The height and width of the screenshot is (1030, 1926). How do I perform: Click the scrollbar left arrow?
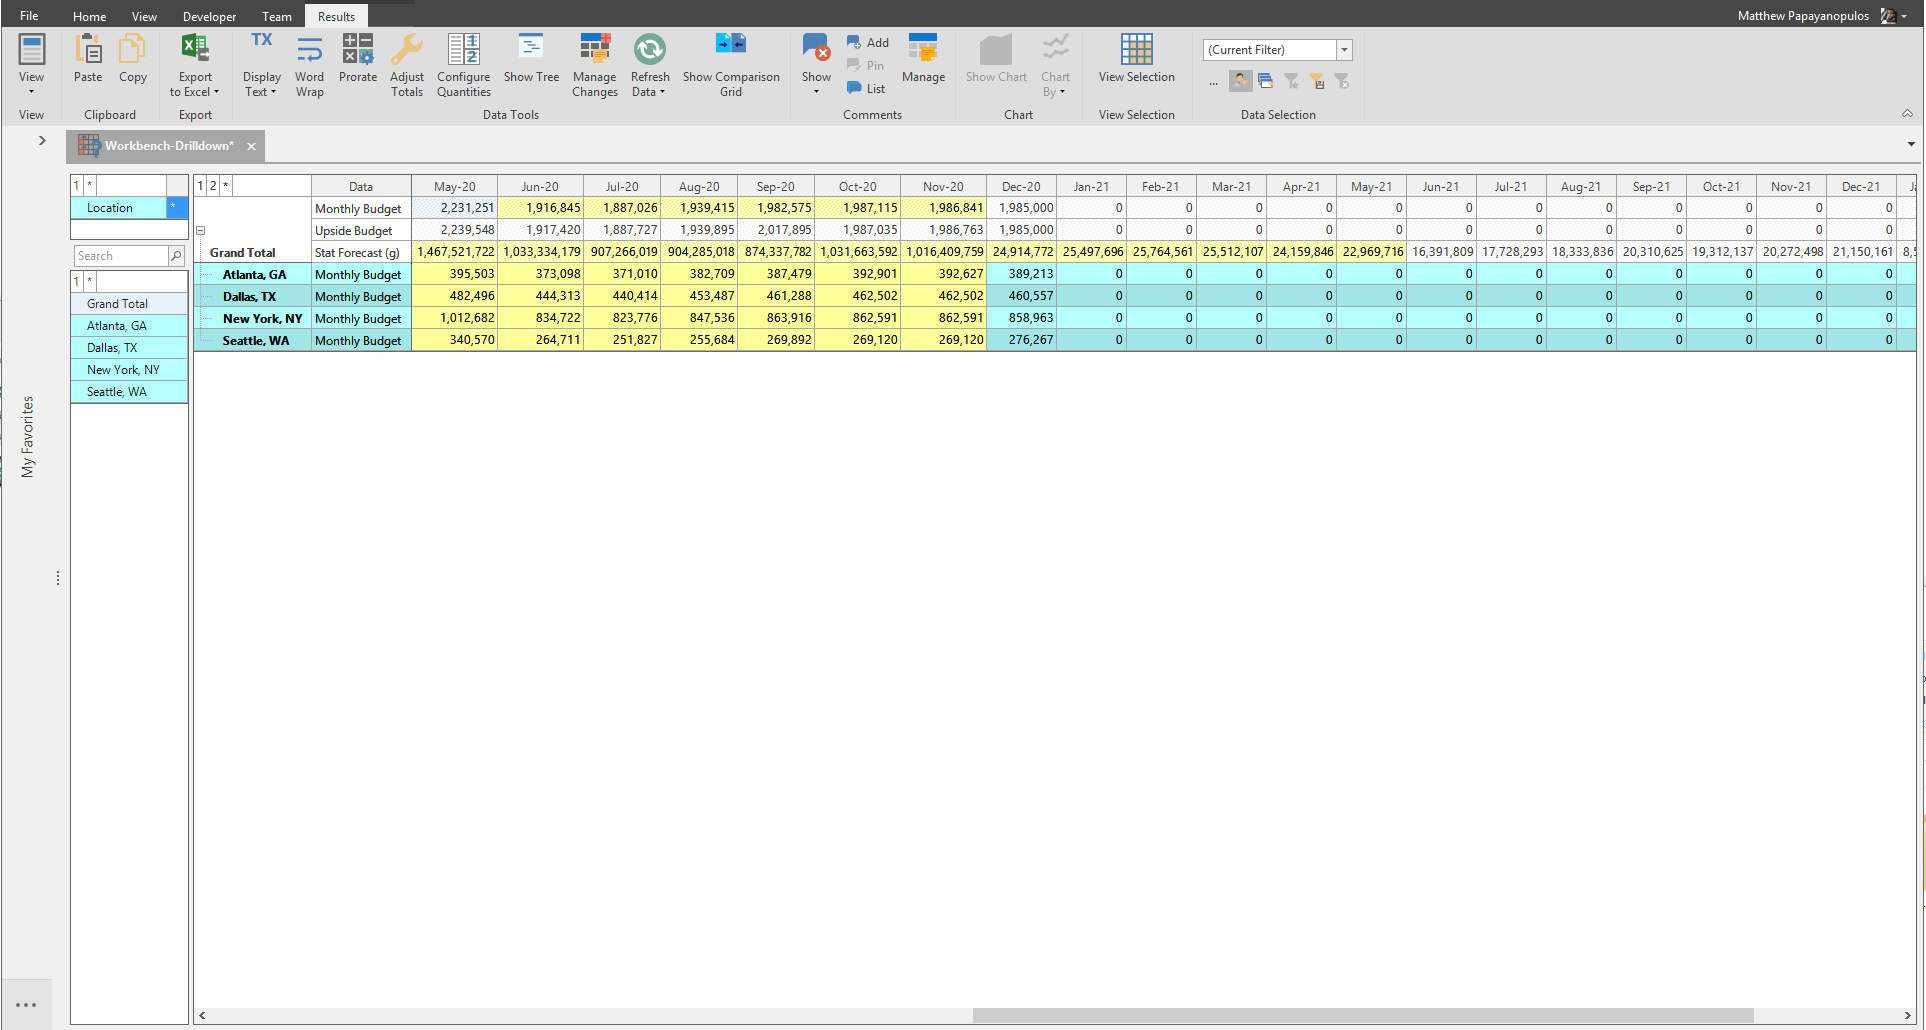202,1016
